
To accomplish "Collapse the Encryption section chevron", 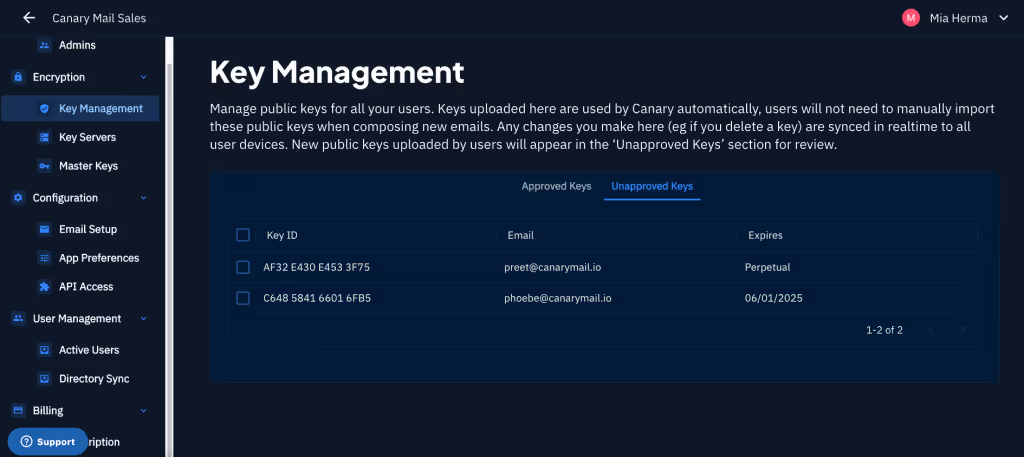I will coord(144,77).
